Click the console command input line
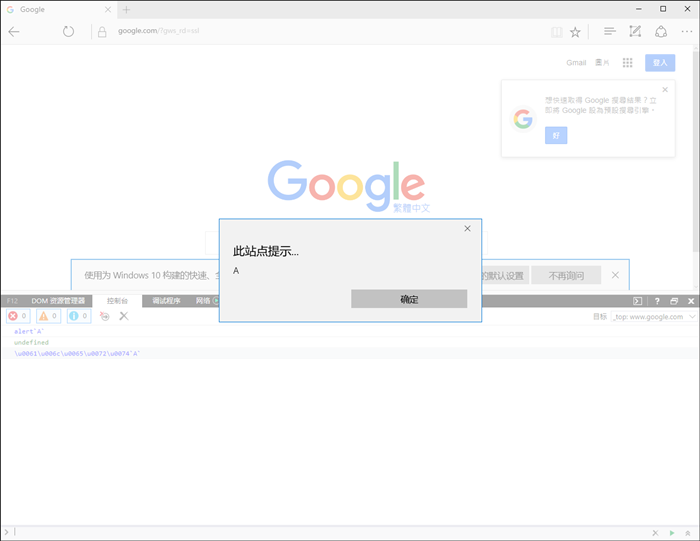 pyautogui.click(x=330, y=532)
